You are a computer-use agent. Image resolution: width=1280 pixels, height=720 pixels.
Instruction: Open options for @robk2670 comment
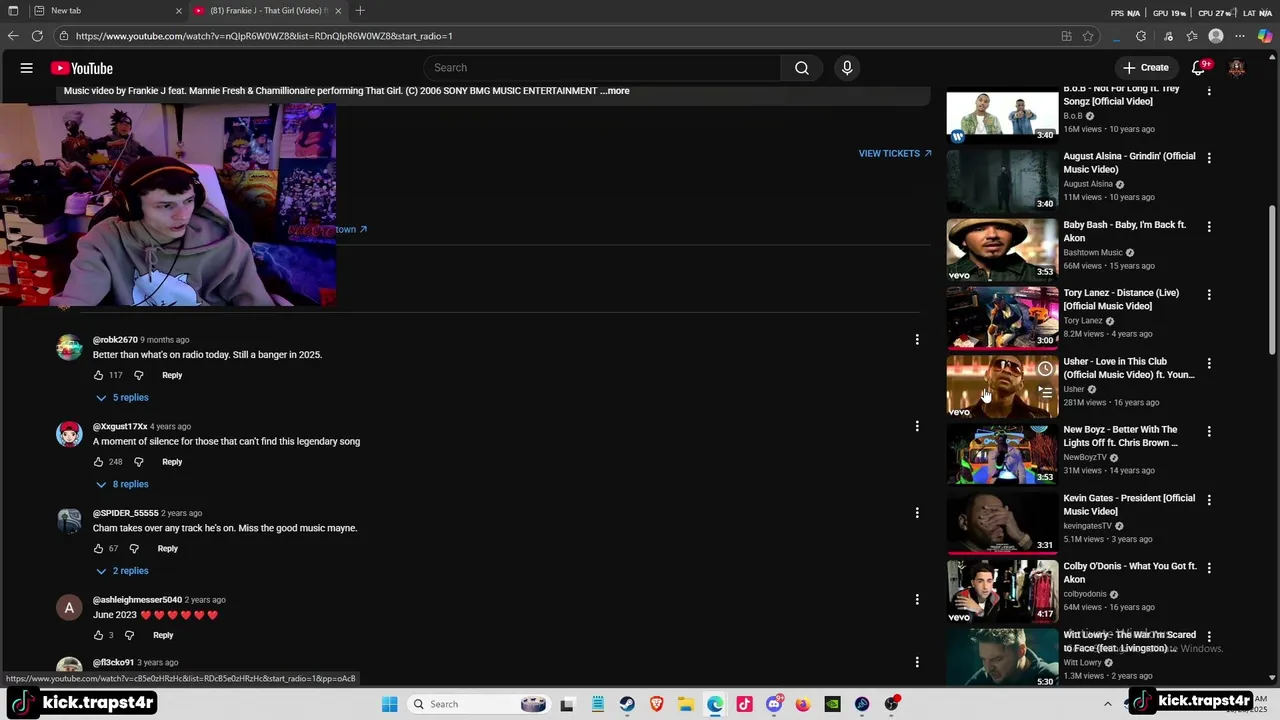click(x=917, y=340)
